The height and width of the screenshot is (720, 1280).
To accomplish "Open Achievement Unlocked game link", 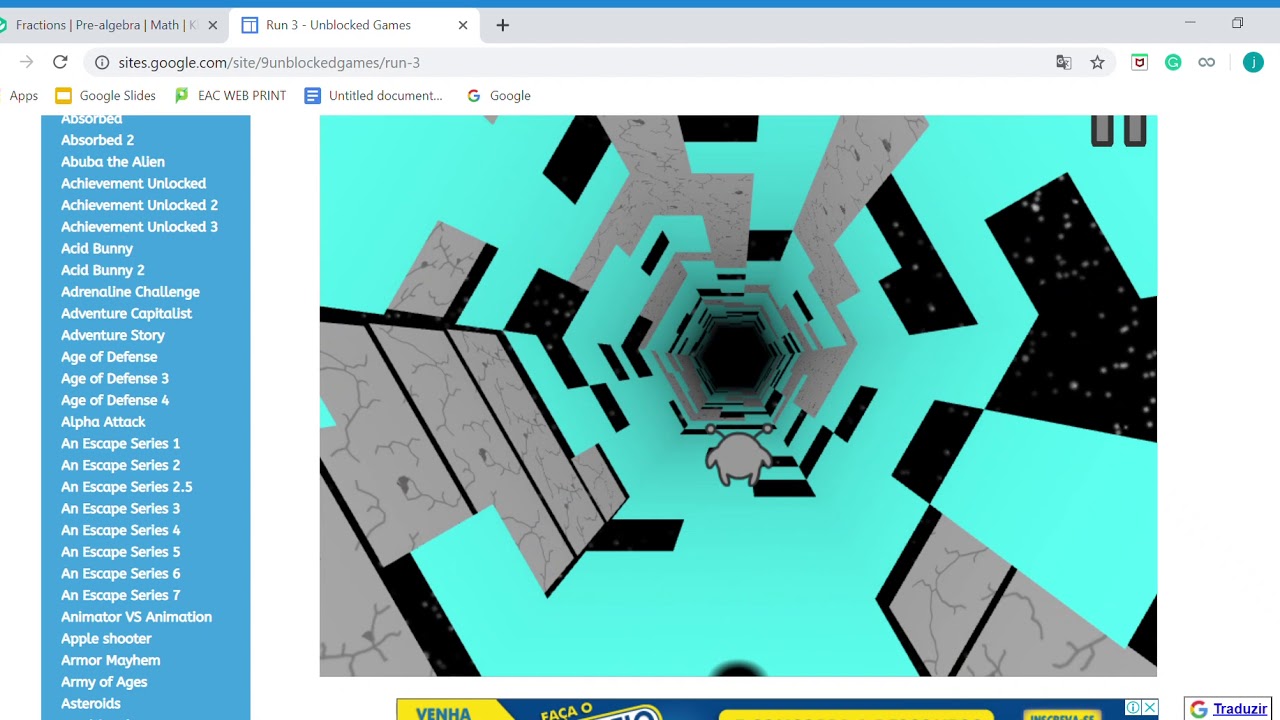I will (133, 183).
